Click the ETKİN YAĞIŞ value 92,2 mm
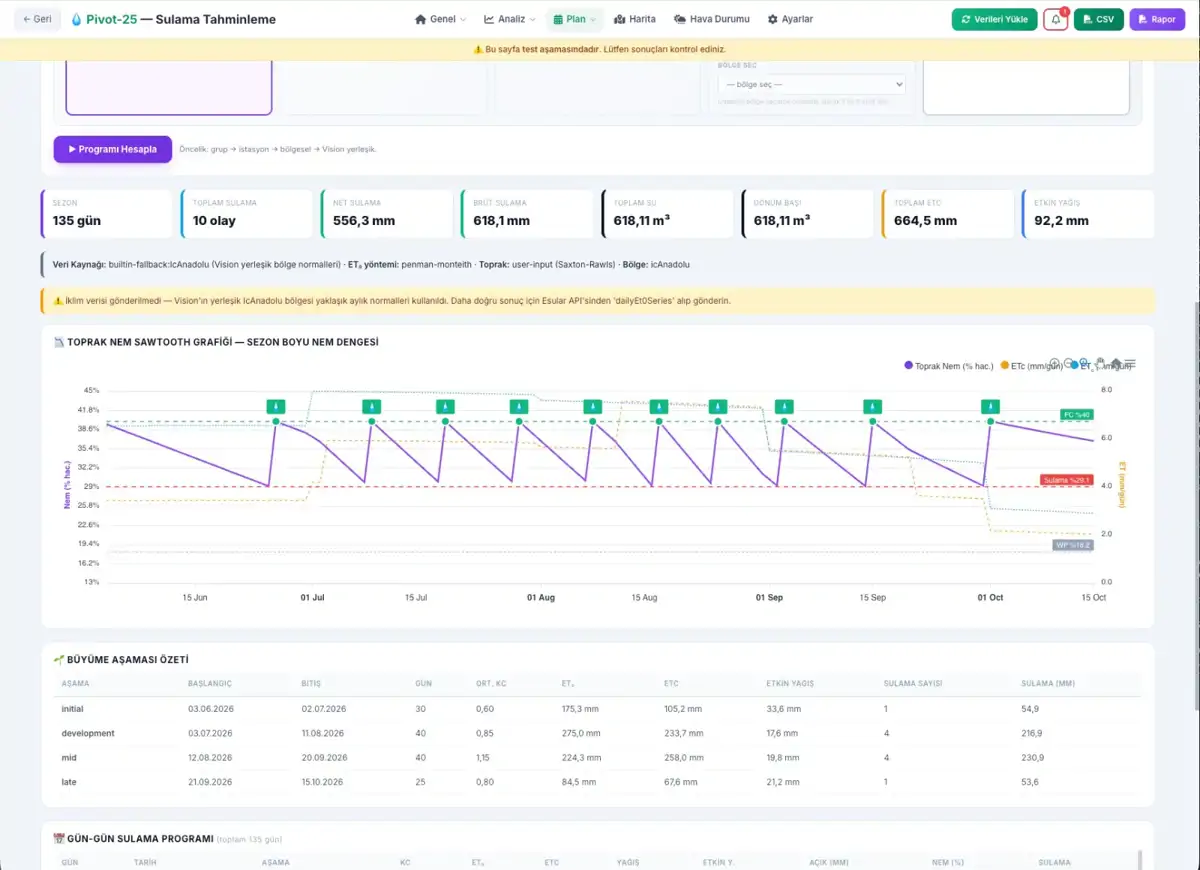This screenshot has width=1200, height=870. pos(1061,221)
